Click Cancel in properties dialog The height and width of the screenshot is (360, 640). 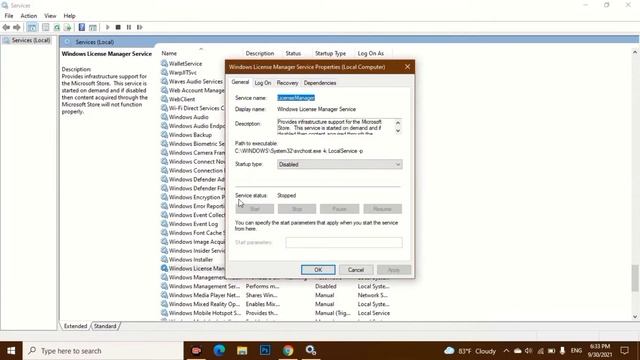[x=356, y=270]
